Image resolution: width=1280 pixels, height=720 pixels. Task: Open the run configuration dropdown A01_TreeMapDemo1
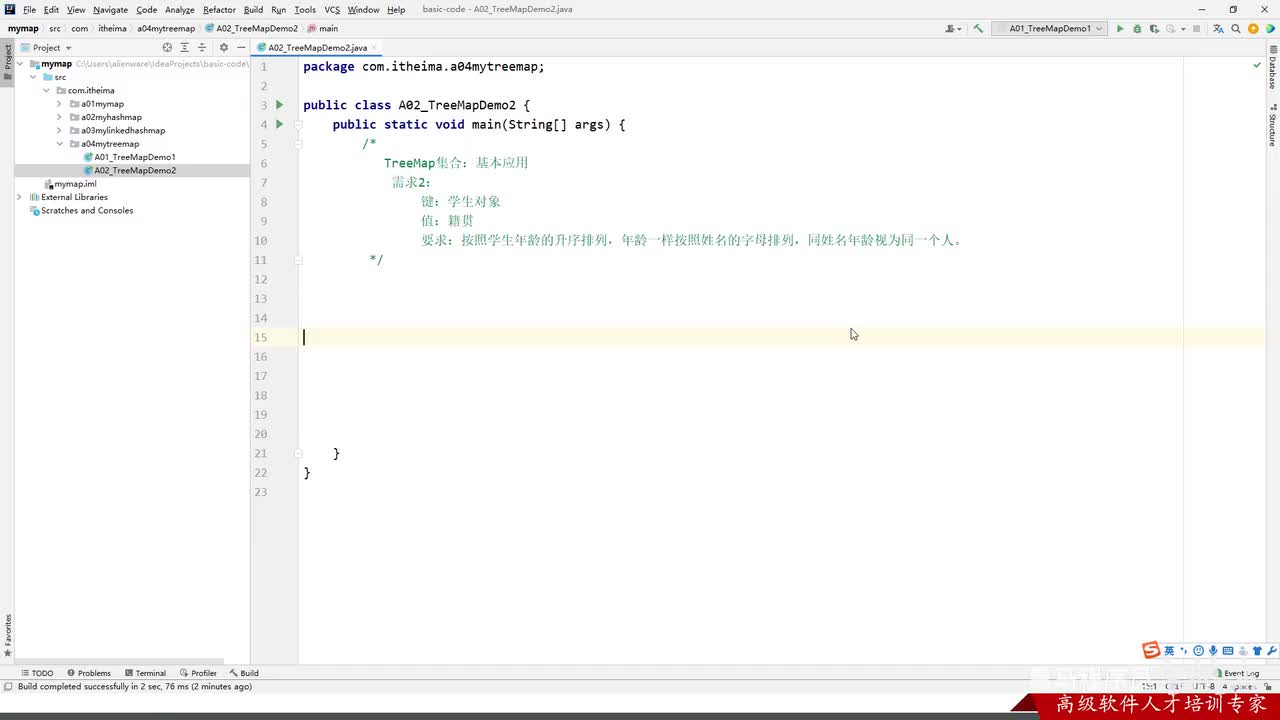pyautogui.click(x=1049, y=29)
